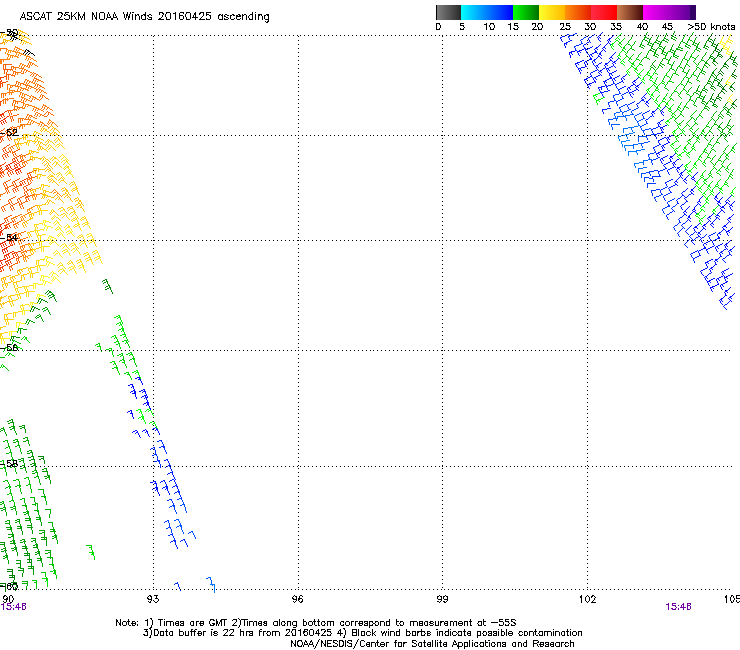Click the longitude label '93'
The image size is (740, 650).
coord(153,599)
